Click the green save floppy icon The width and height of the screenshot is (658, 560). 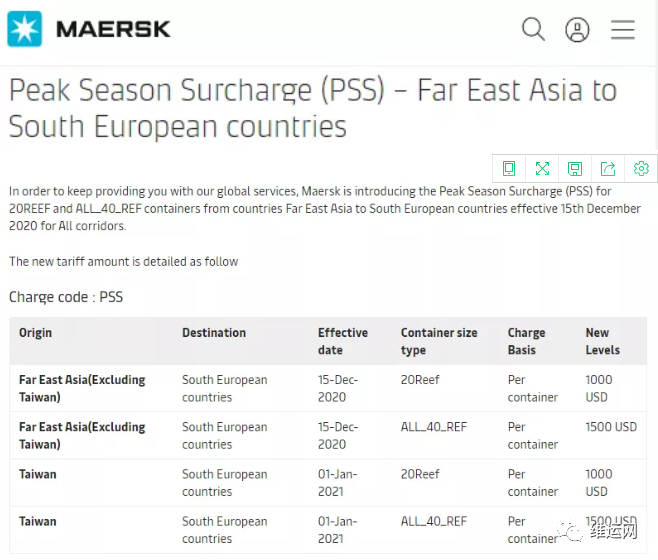(575, 168)
